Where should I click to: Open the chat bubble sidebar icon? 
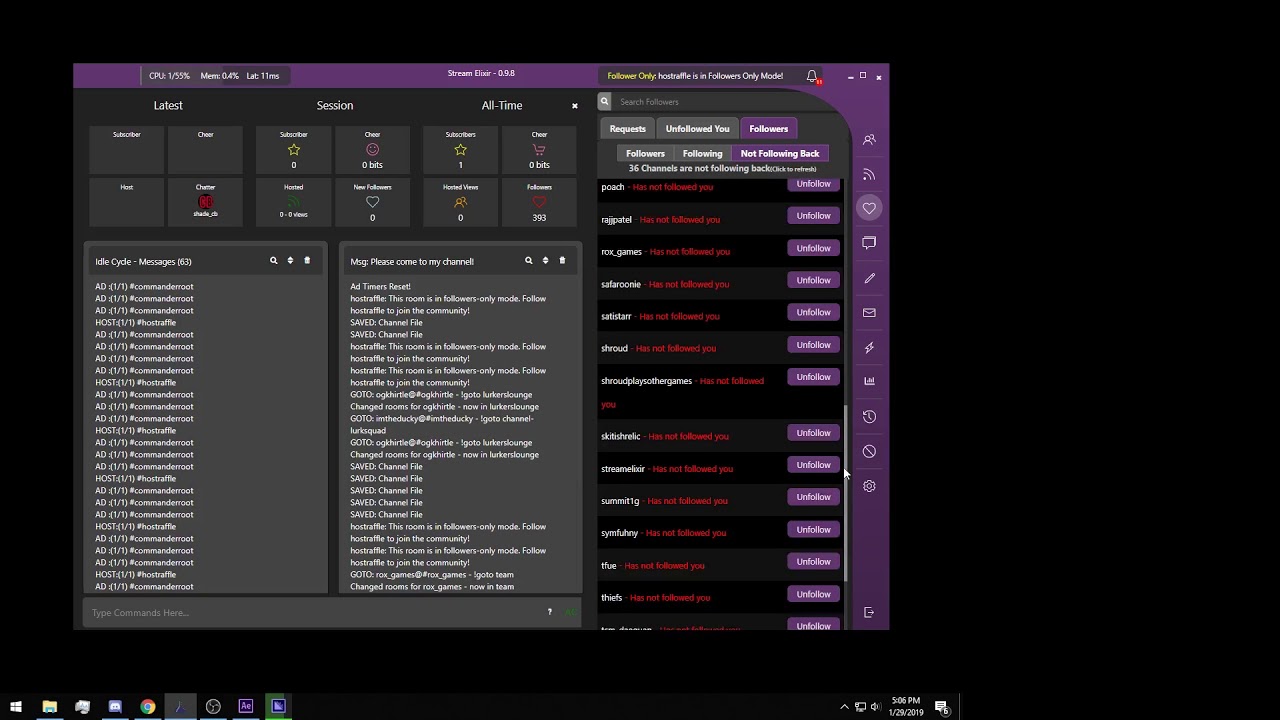point(869,243)
